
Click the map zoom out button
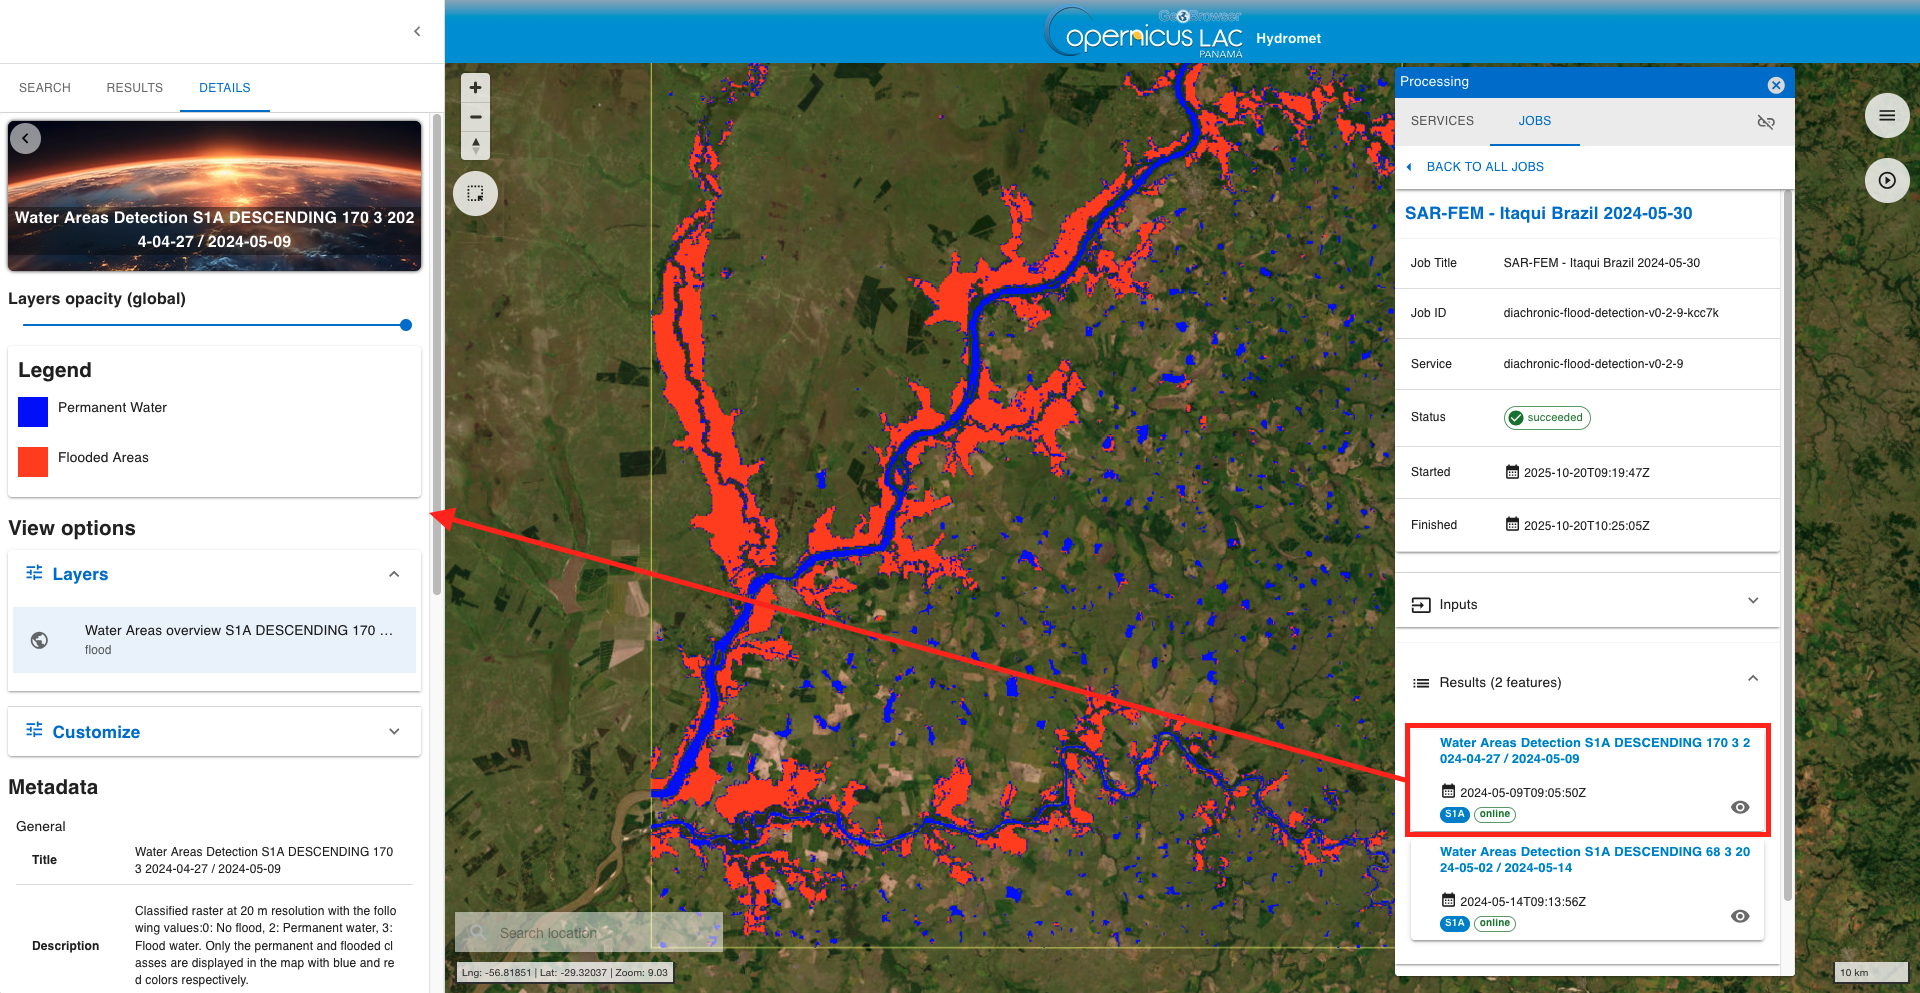click(475, 117)
